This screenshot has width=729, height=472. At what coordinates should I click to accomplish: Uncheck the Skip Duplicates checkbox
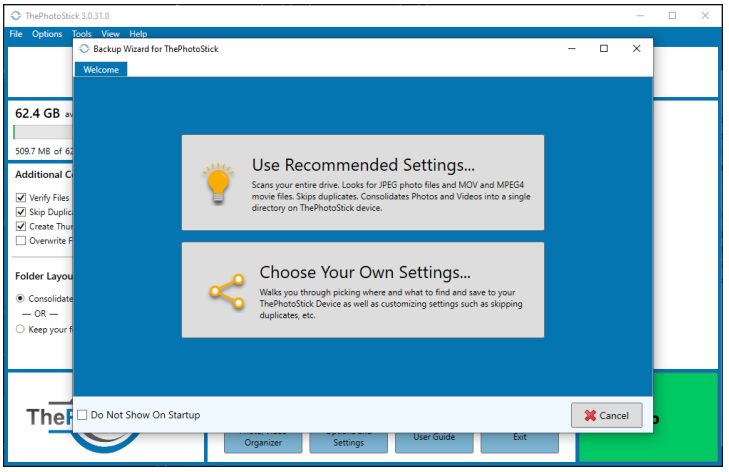(x=20, y=212)
